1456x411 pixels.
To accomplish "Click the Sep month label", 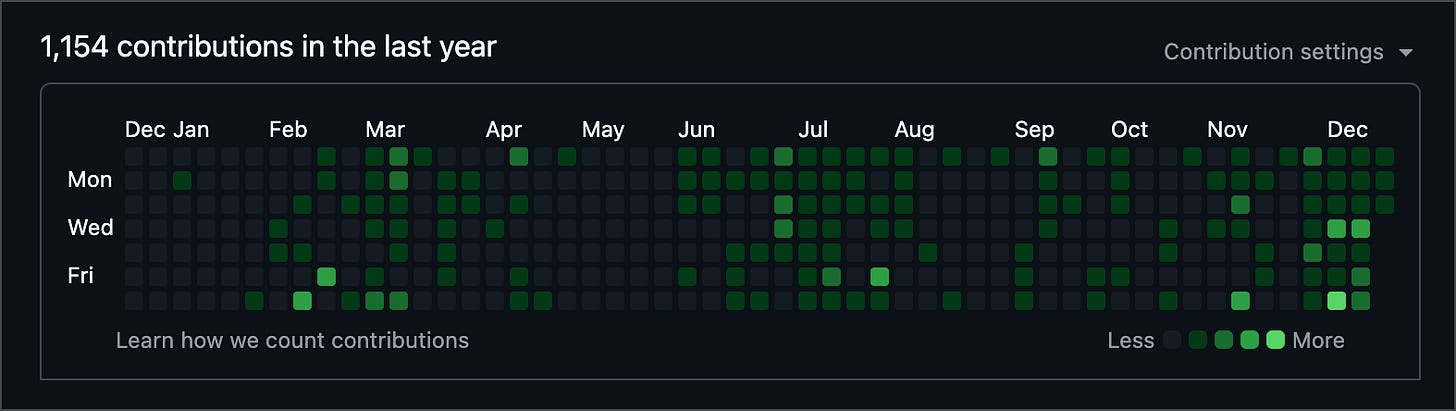I will (1034, 130).
